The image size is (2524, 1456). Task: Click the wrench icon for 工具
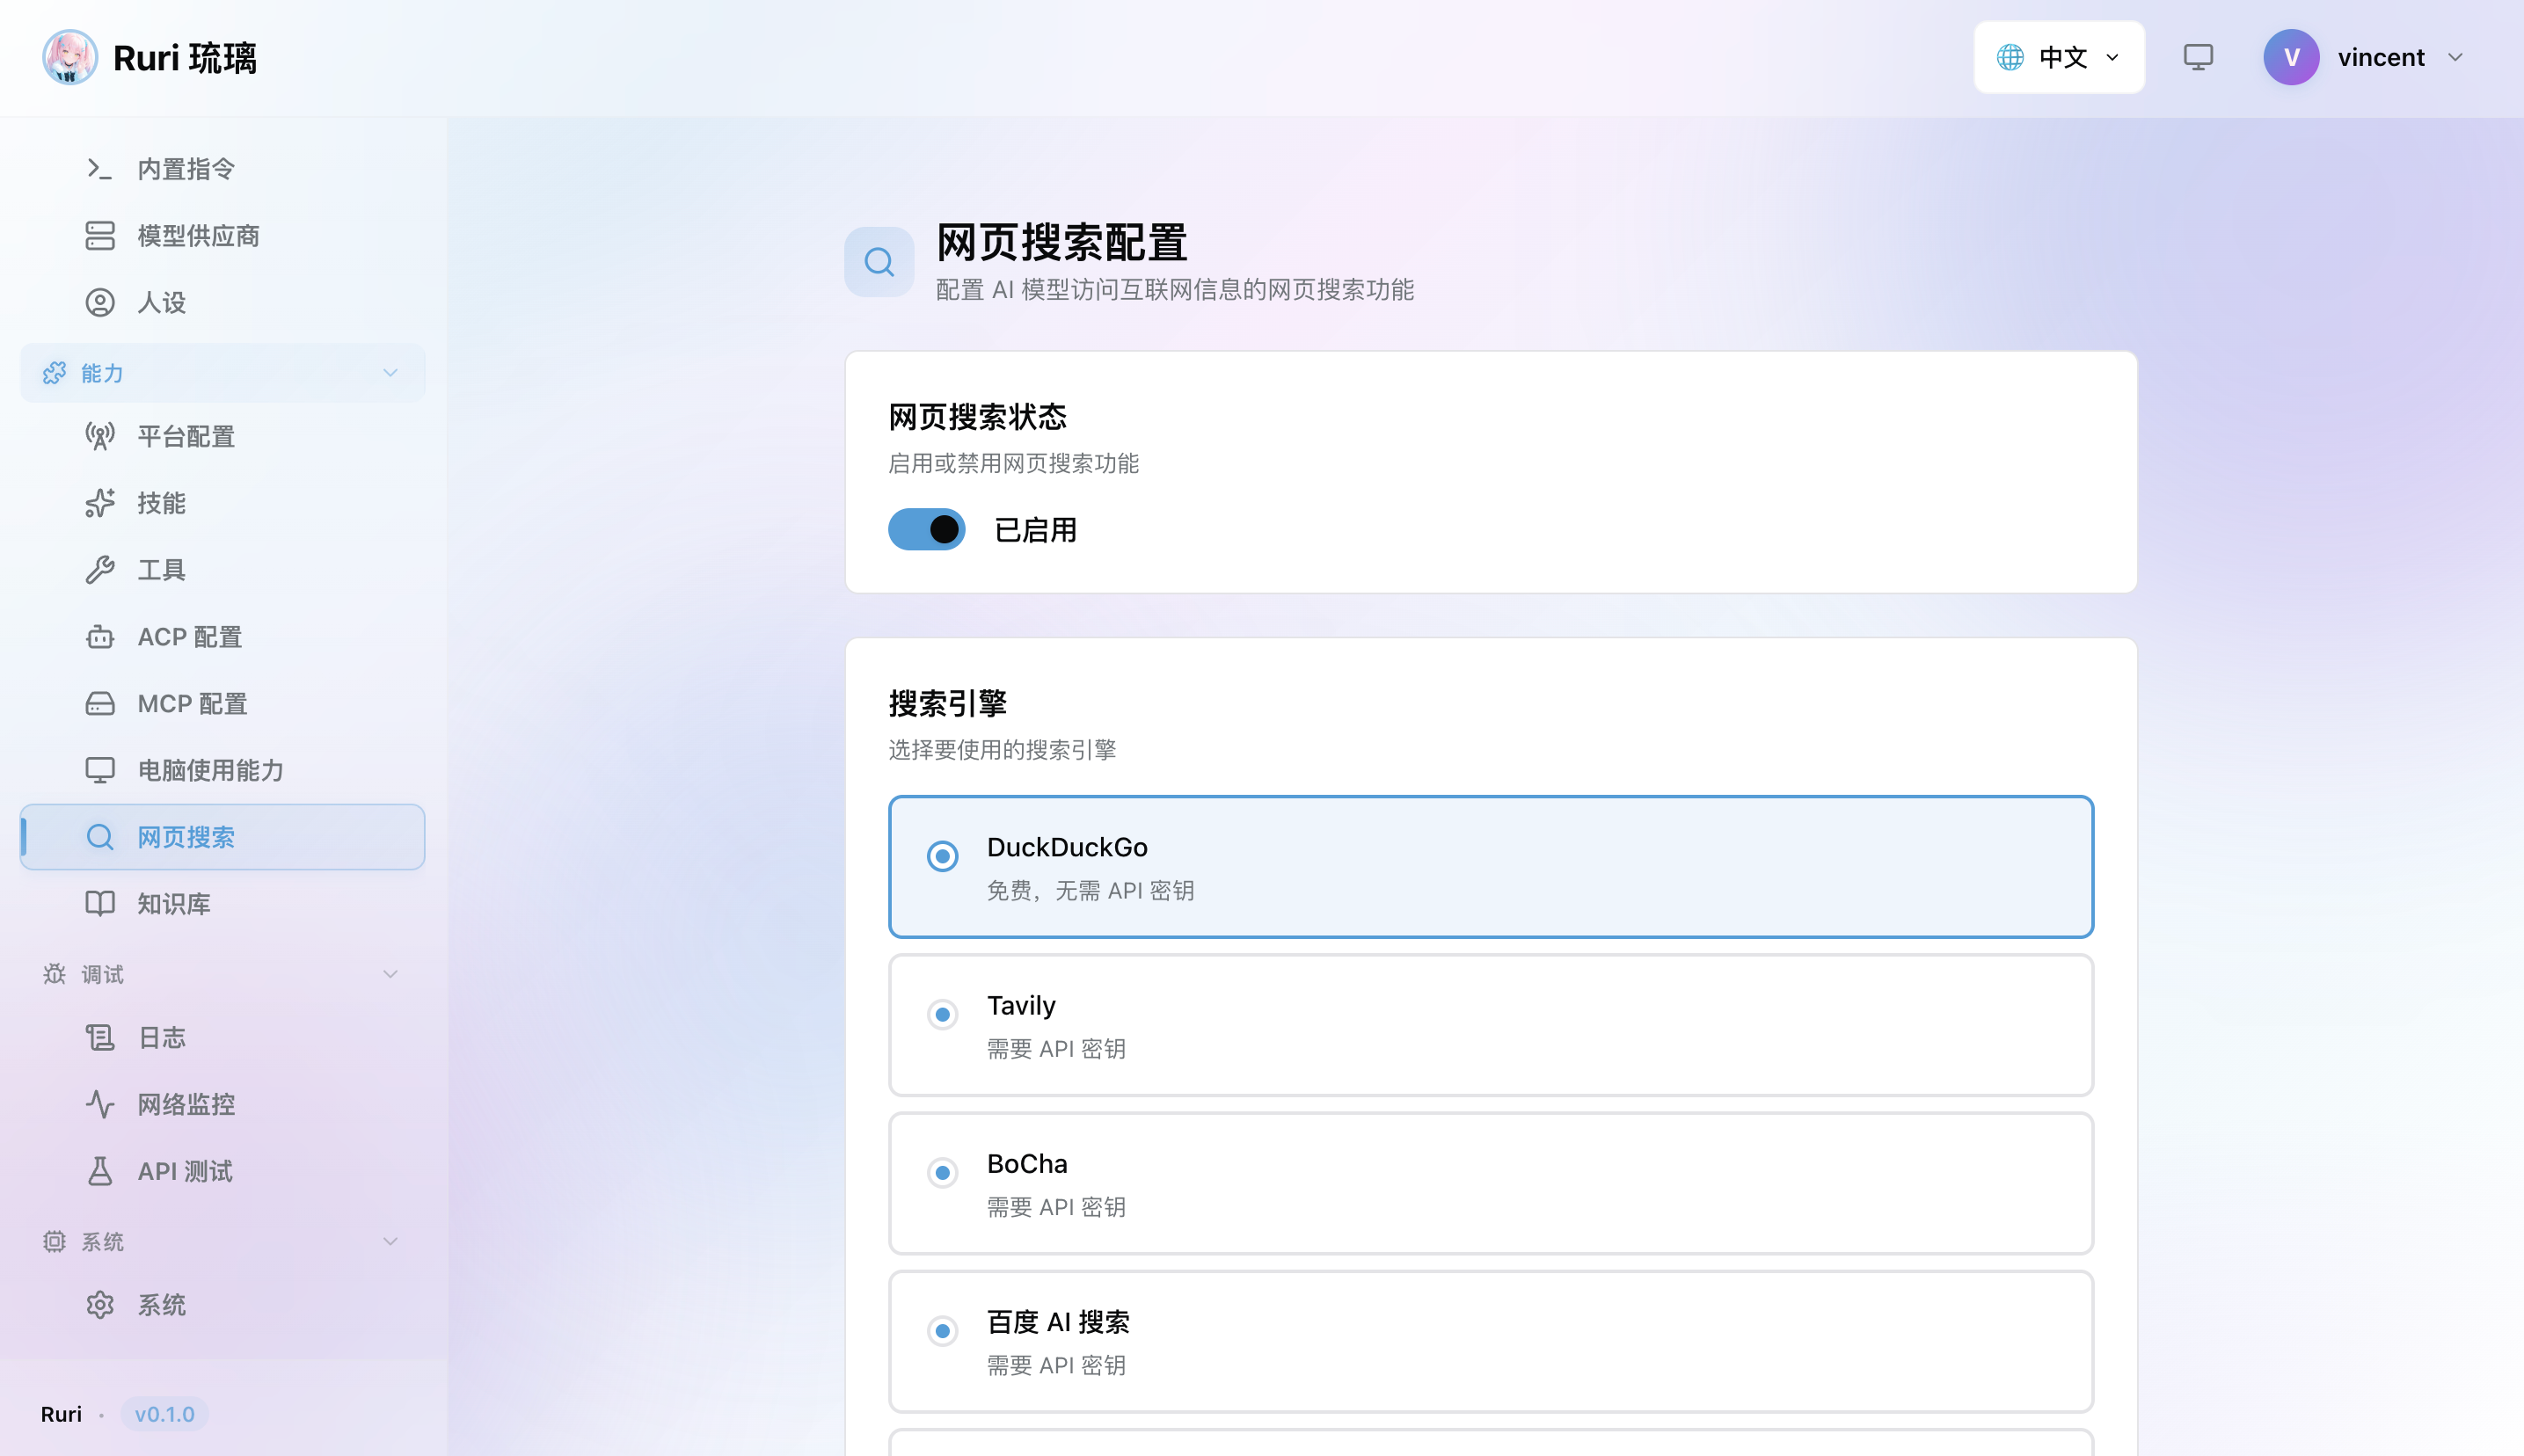point(100,570)
